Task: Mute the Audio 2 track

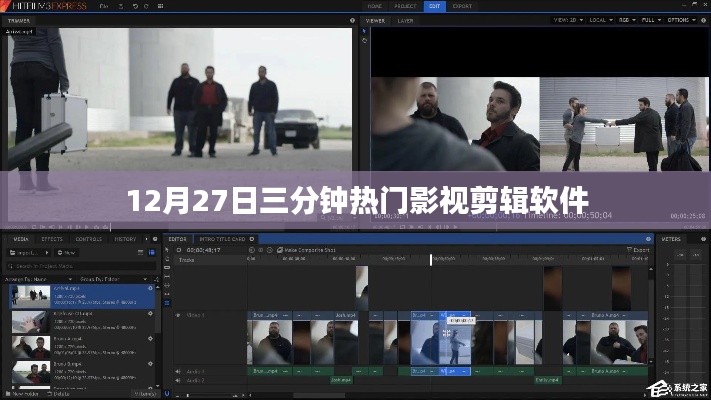Action: 179,381
